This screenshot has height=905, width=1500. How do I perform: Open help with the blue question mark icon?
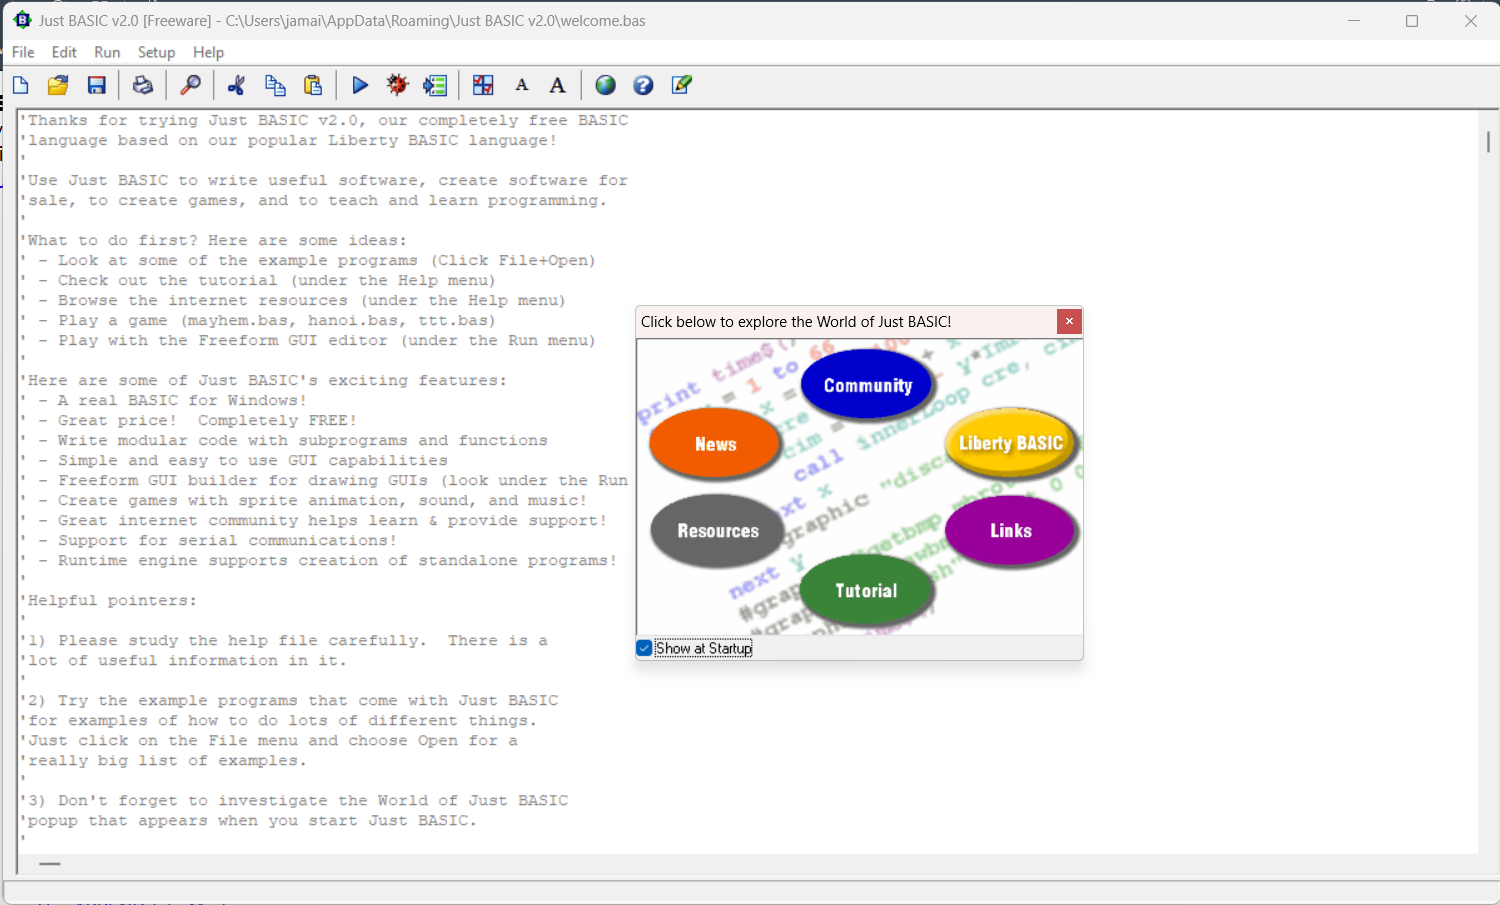pyautogui.click(x=643, y=85)
